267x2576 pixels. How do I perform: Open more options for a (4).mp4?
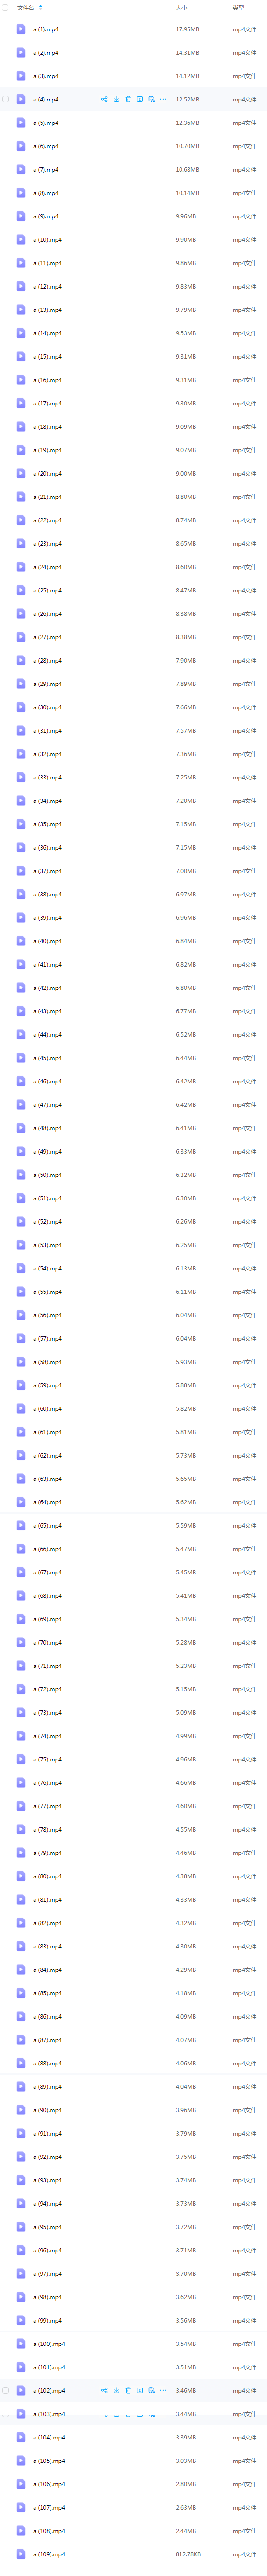pos(163,99)
